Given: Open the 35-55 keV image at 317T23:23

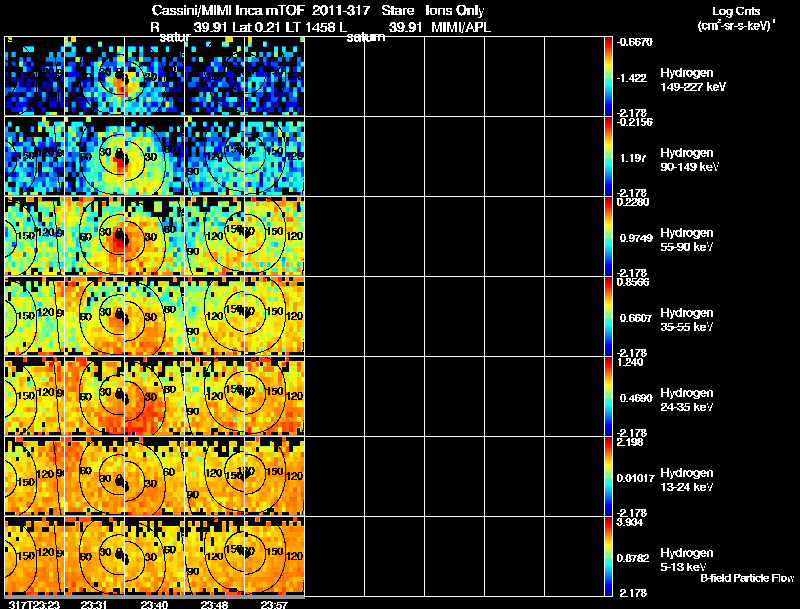Looking at the screenshot, I should tap(34, 316).
